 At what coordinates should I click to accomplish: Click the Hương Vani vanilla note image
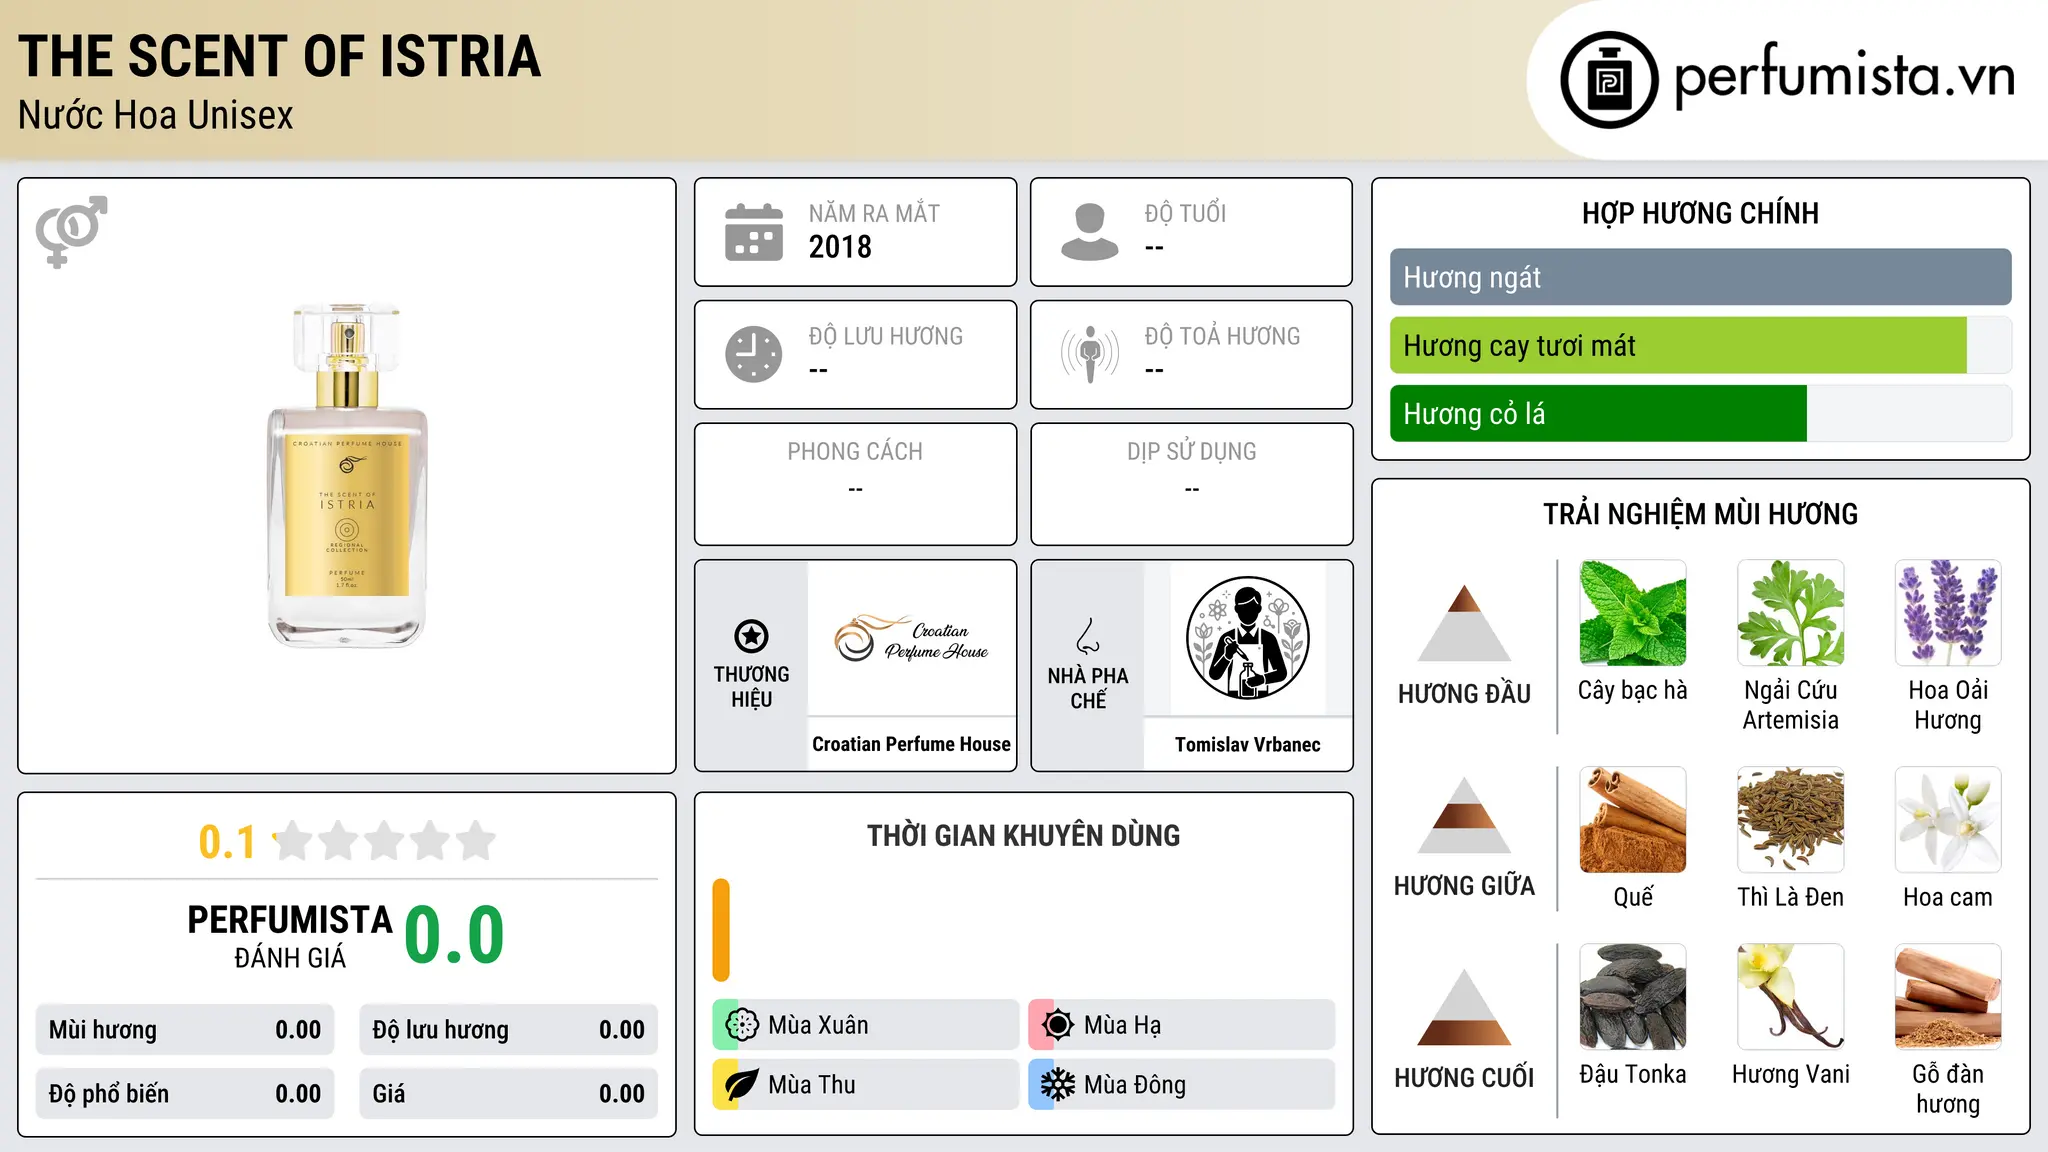1790,997
